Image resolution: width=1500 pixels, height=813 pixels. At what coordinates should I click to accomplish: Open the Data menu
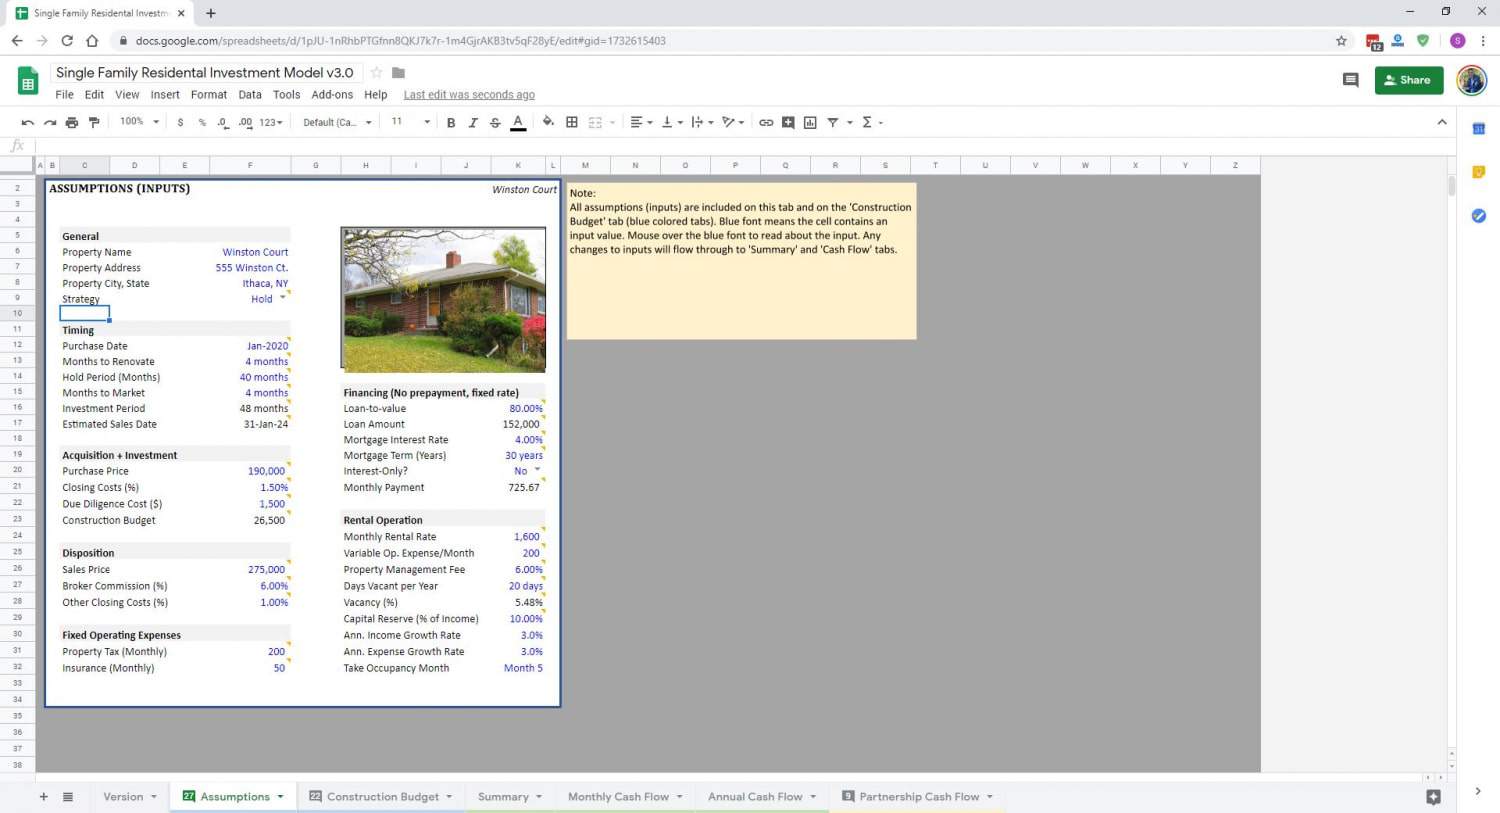[249, 94]
